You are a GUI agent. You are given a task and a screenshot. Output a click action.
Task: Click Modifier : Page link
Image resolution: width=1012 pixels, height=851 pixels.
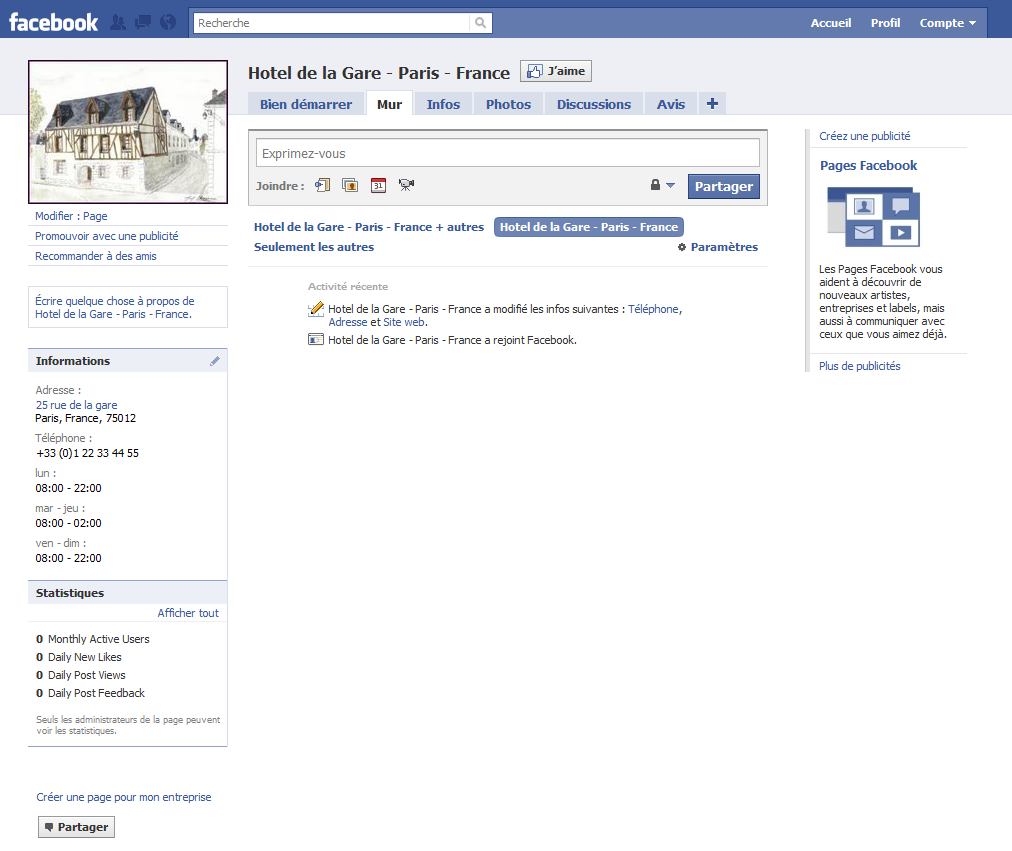[x=71, y=216]
